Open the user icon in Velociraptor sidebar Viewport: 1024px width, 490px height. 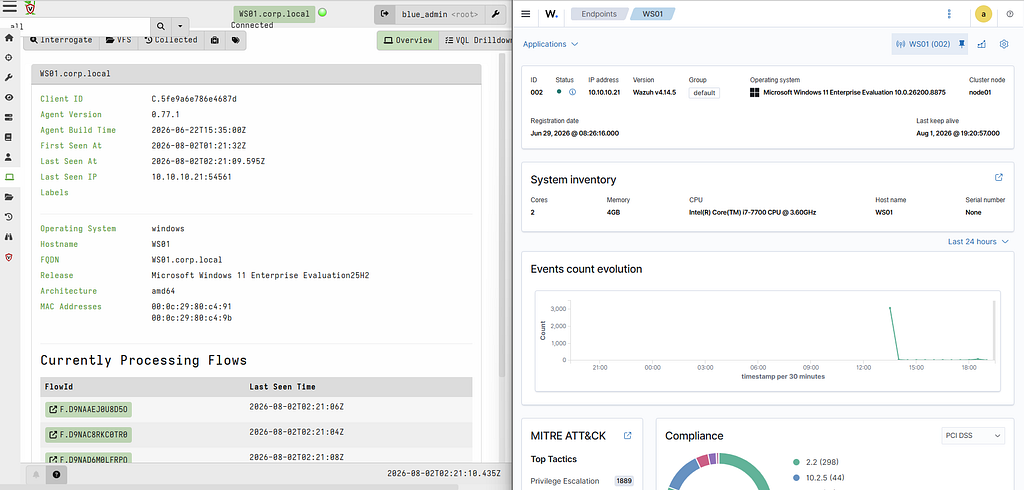(8, 157)
